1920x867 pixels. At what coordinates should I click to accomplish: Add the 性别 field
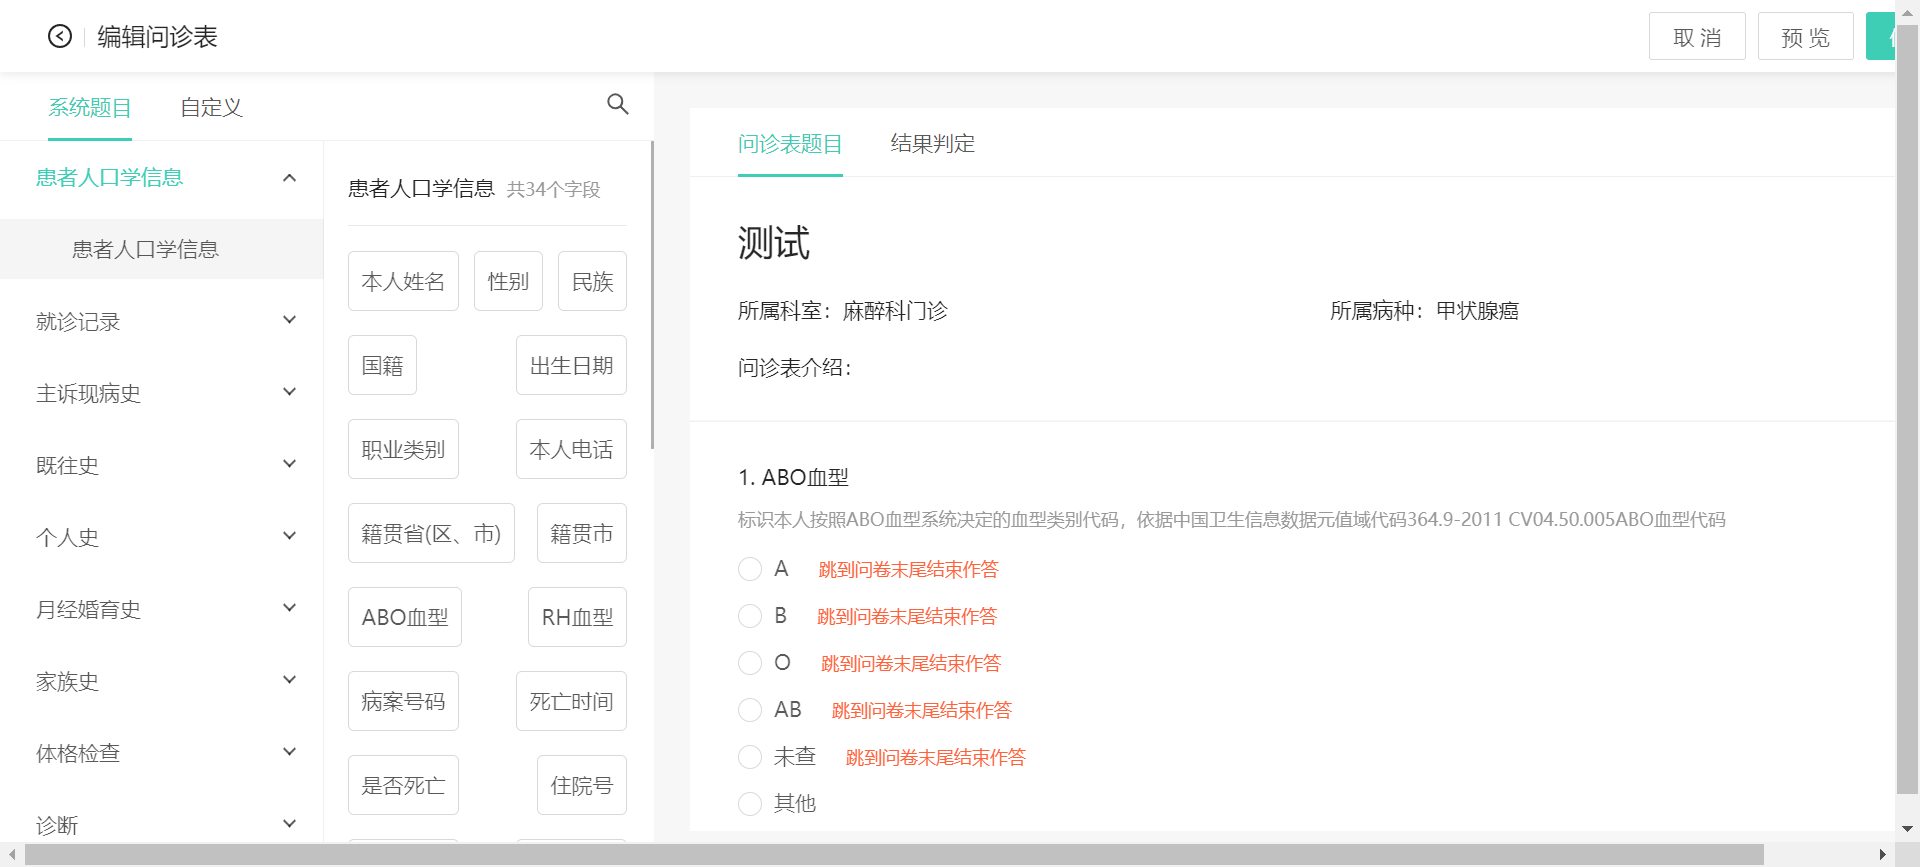coord(508,281)
